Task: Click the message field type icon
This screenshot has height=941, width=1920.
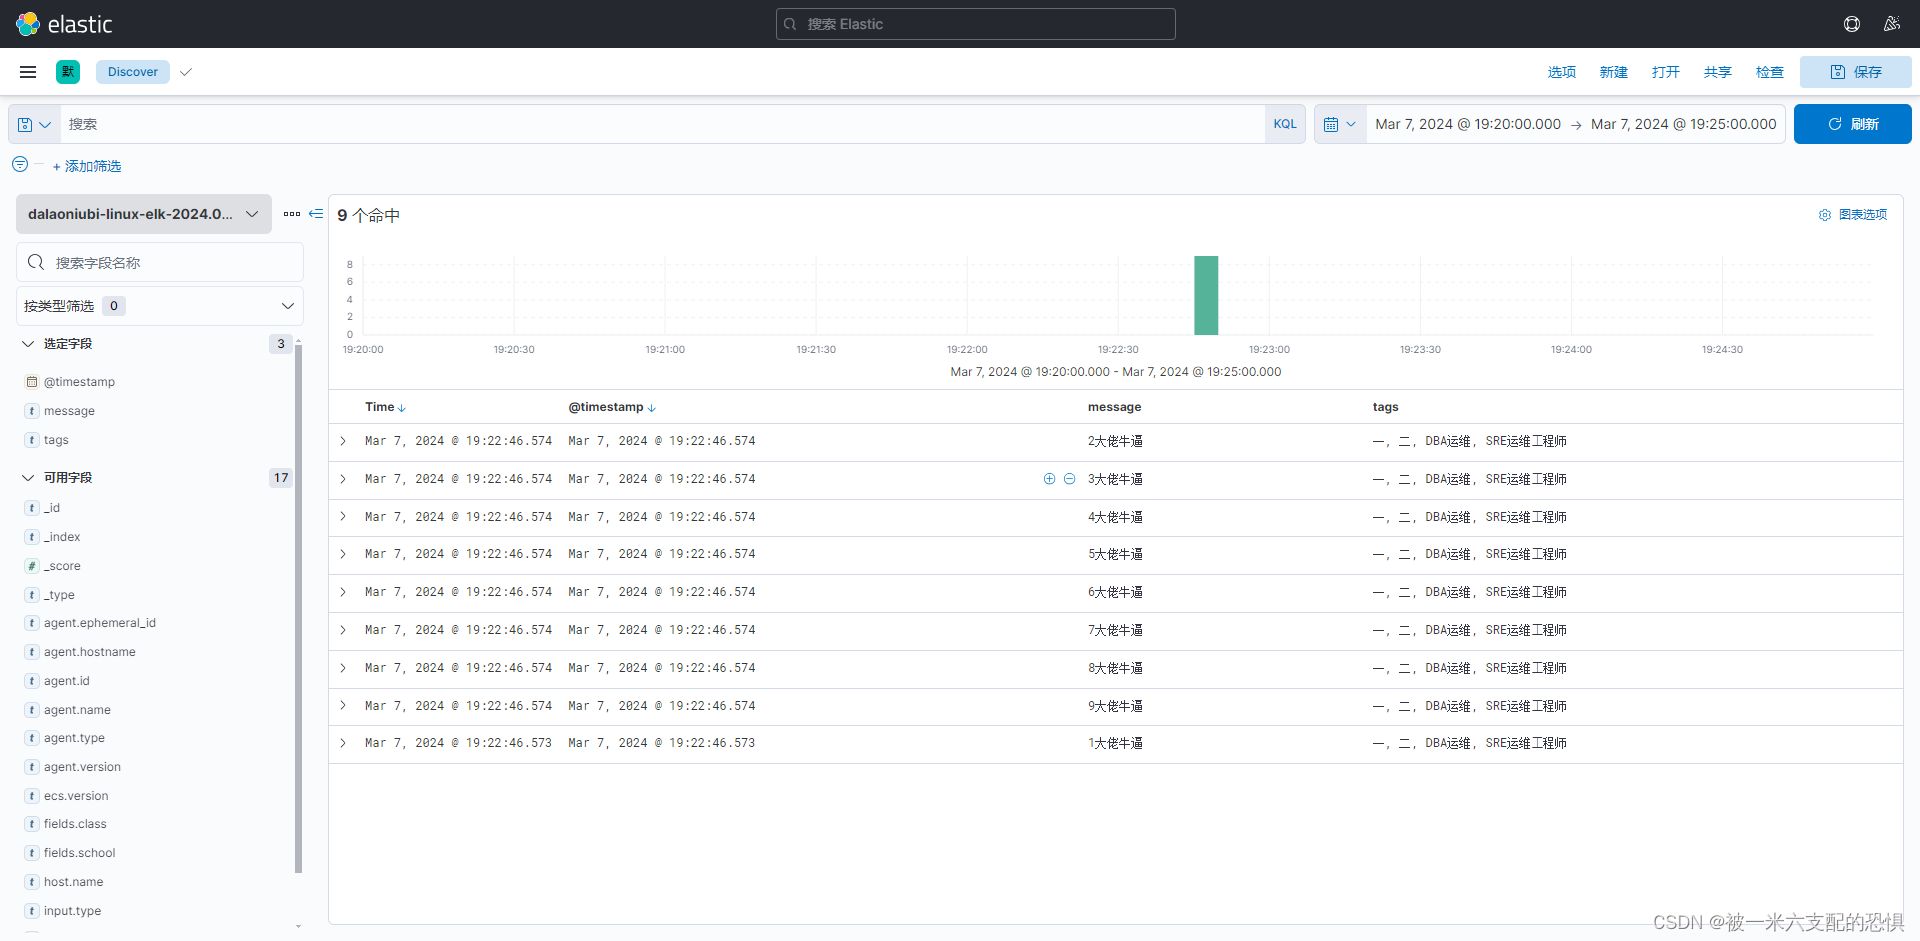Action: point(32,411)
